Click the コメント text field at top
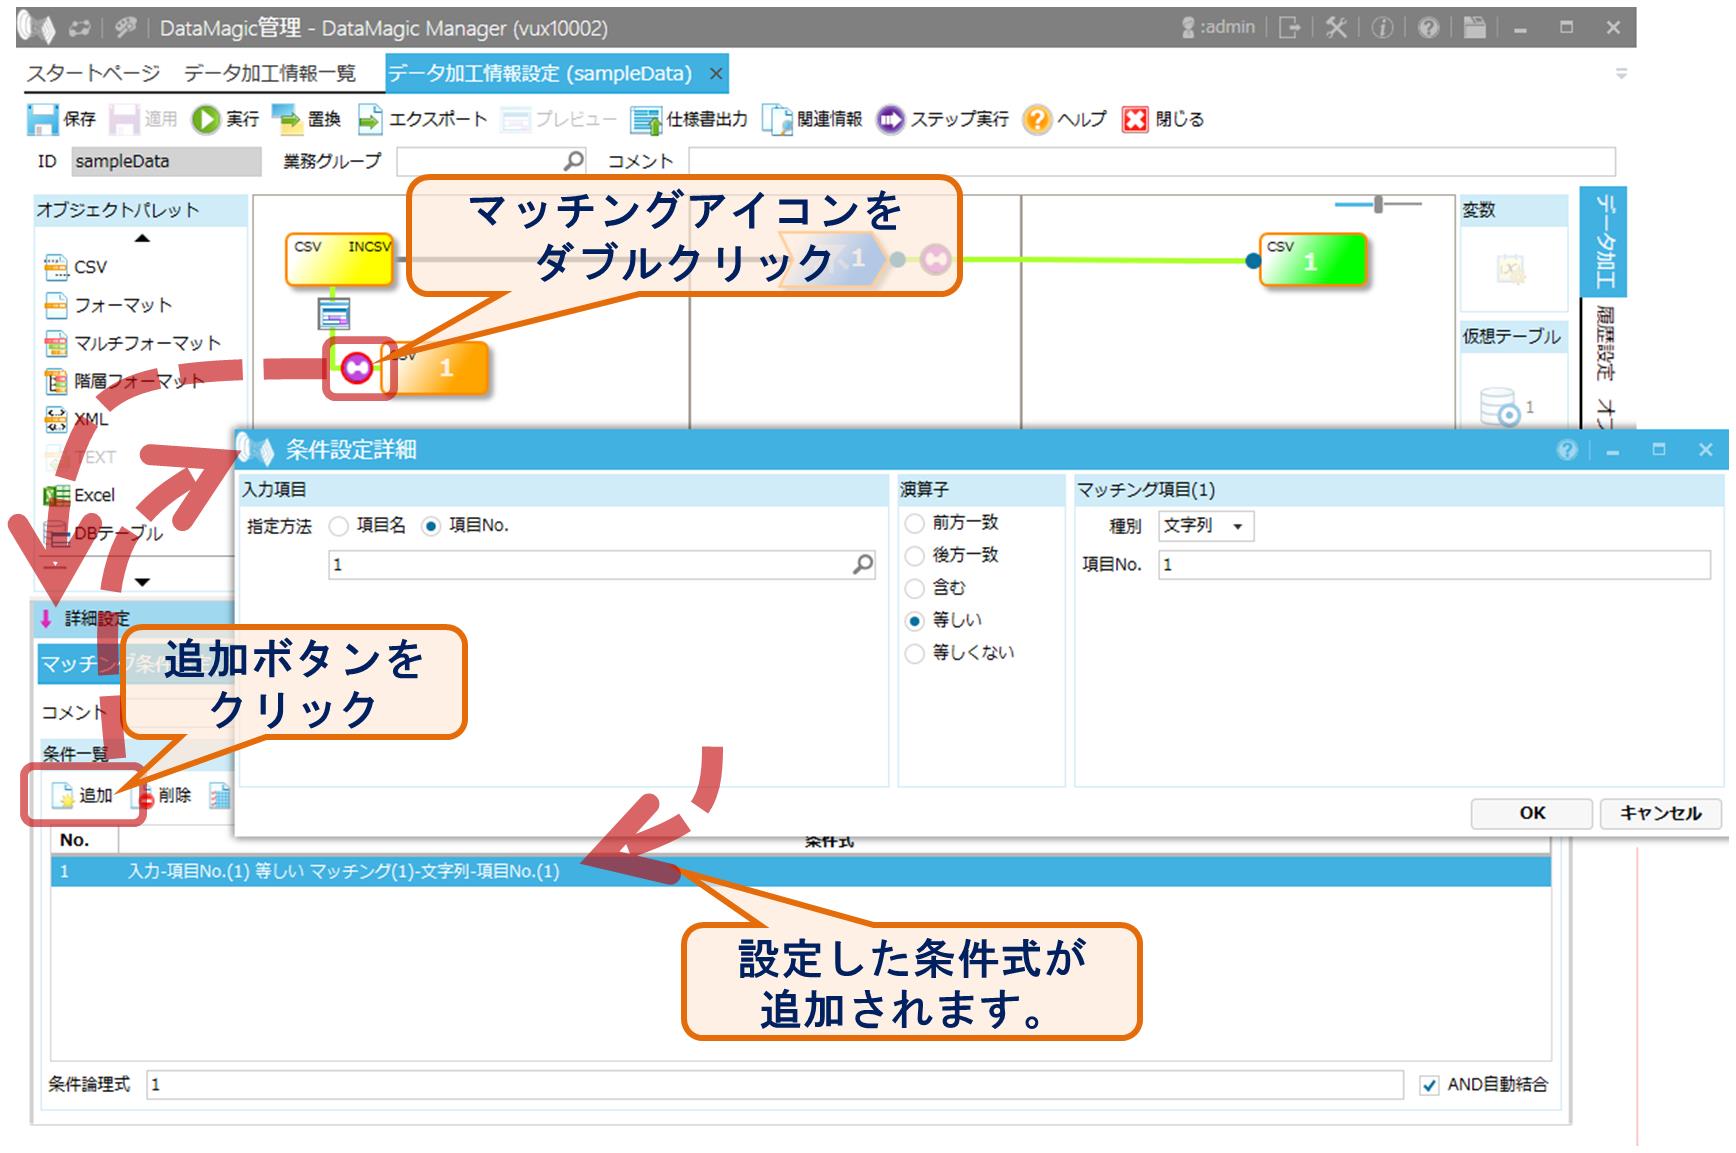Image resolution: width=1736 pixels, height=1153 pixels. 1152,161
